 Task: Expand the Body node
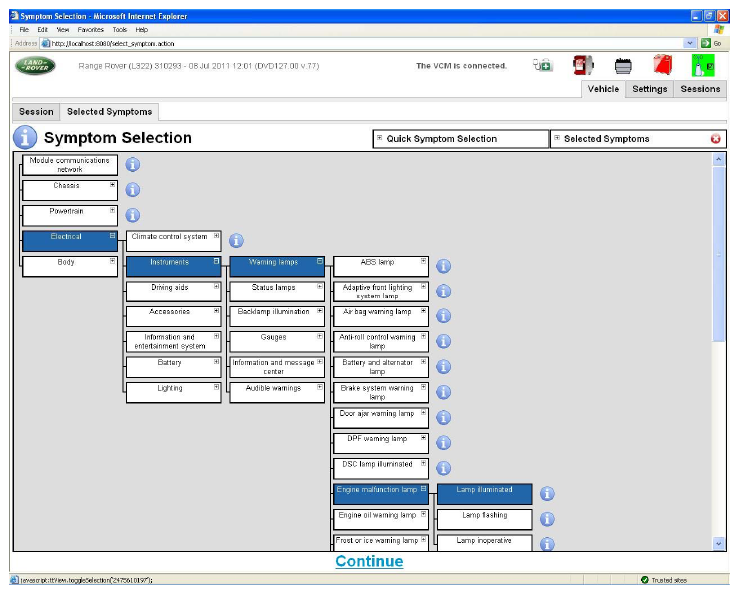point(112,261)
